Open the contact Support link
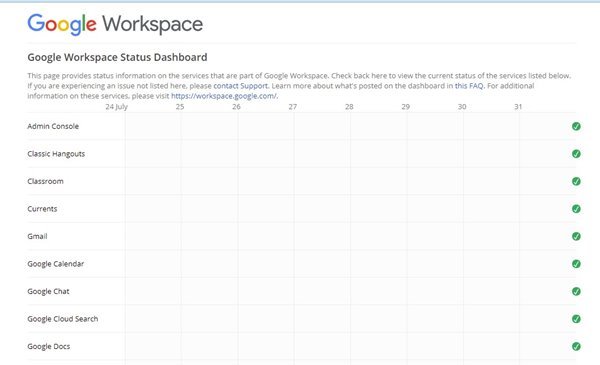600x365 pixels. coord(240,86)
